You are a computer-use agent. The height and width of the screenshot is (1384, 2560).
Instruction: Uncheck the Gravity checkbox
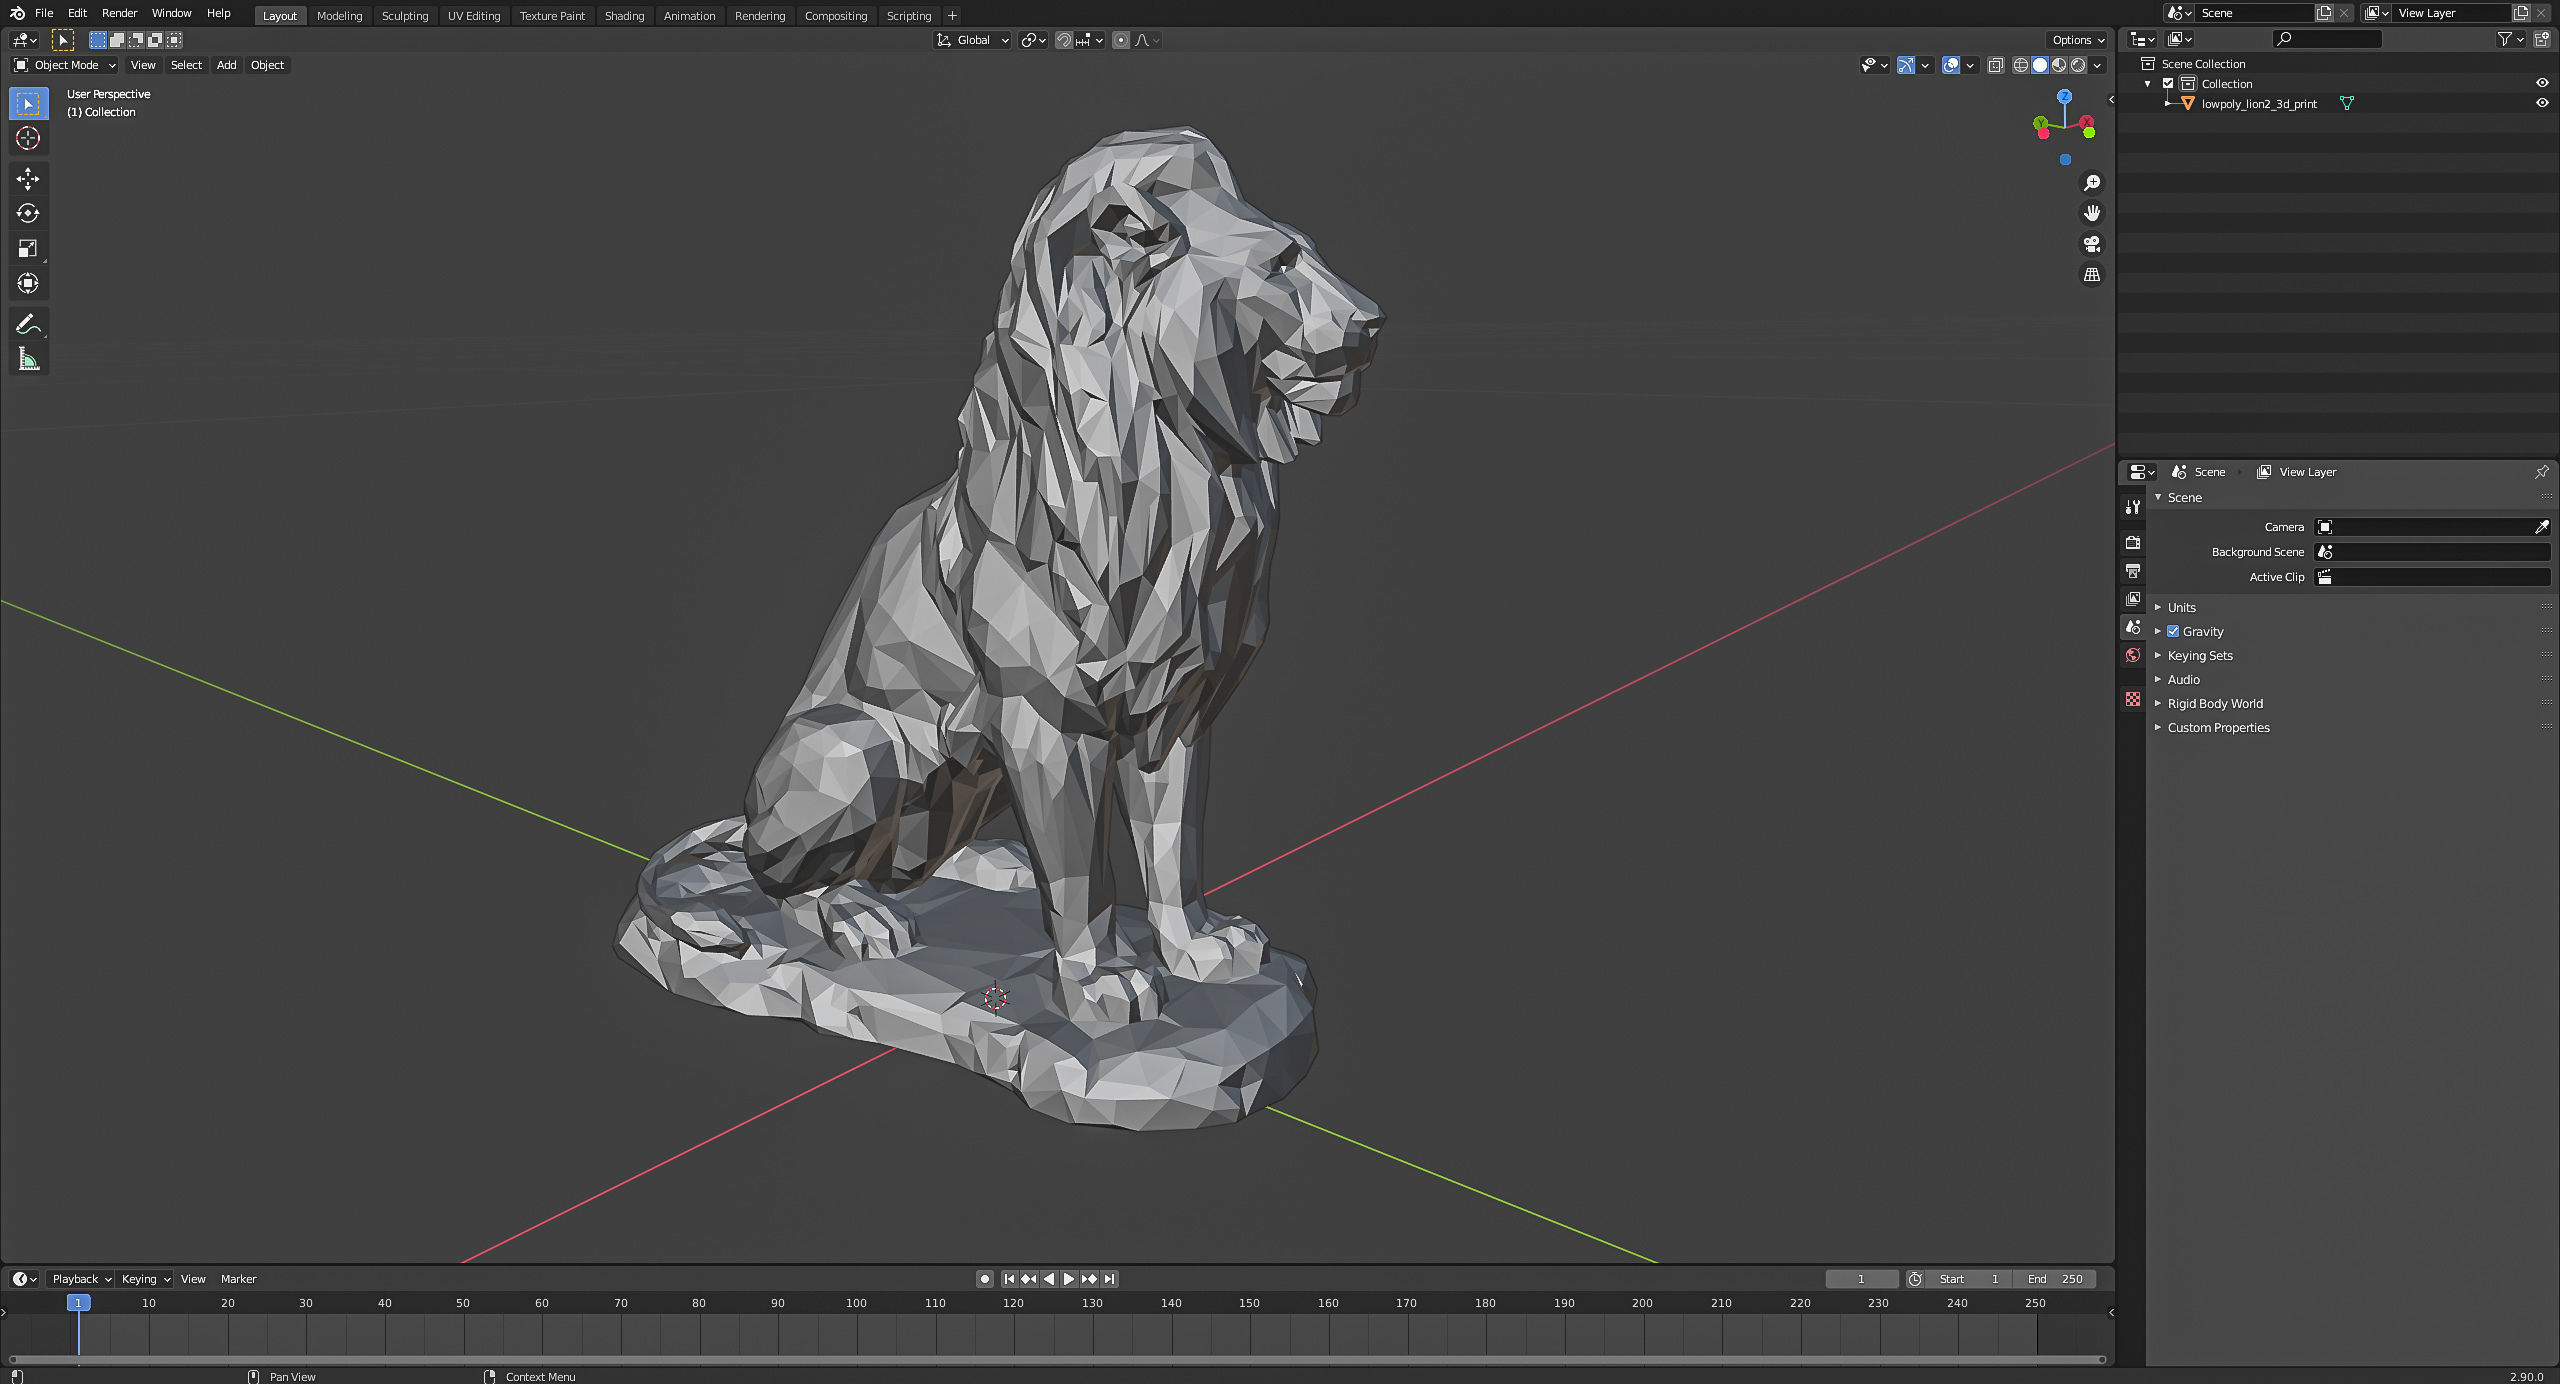coord(2173,631)
